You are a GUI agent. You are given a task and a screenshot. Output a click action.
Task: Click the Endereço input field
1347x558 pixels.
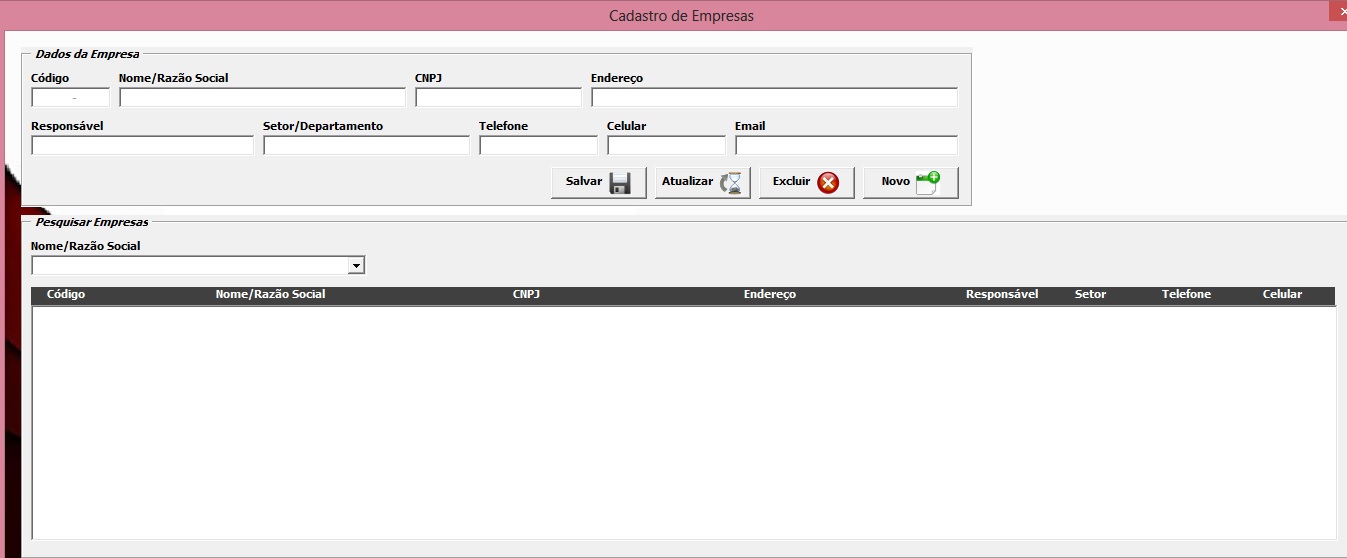point(774,97)
